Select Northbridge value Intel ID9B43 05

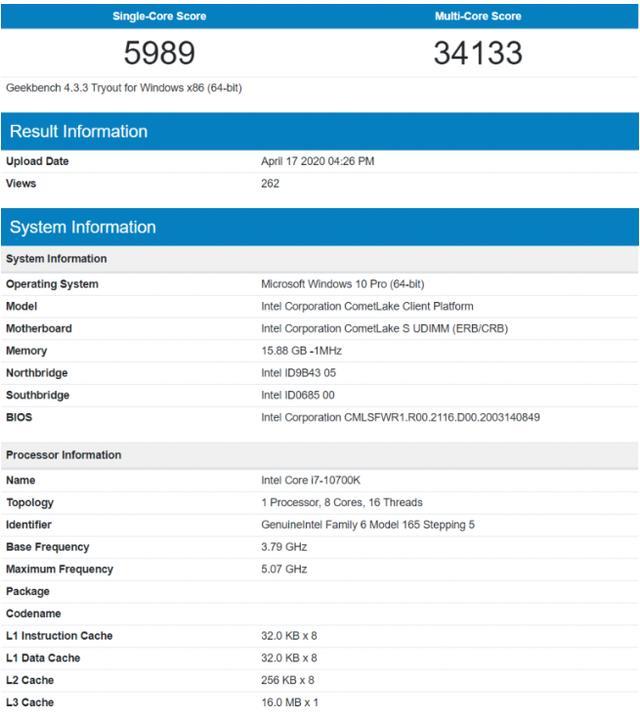pos(298,373)
